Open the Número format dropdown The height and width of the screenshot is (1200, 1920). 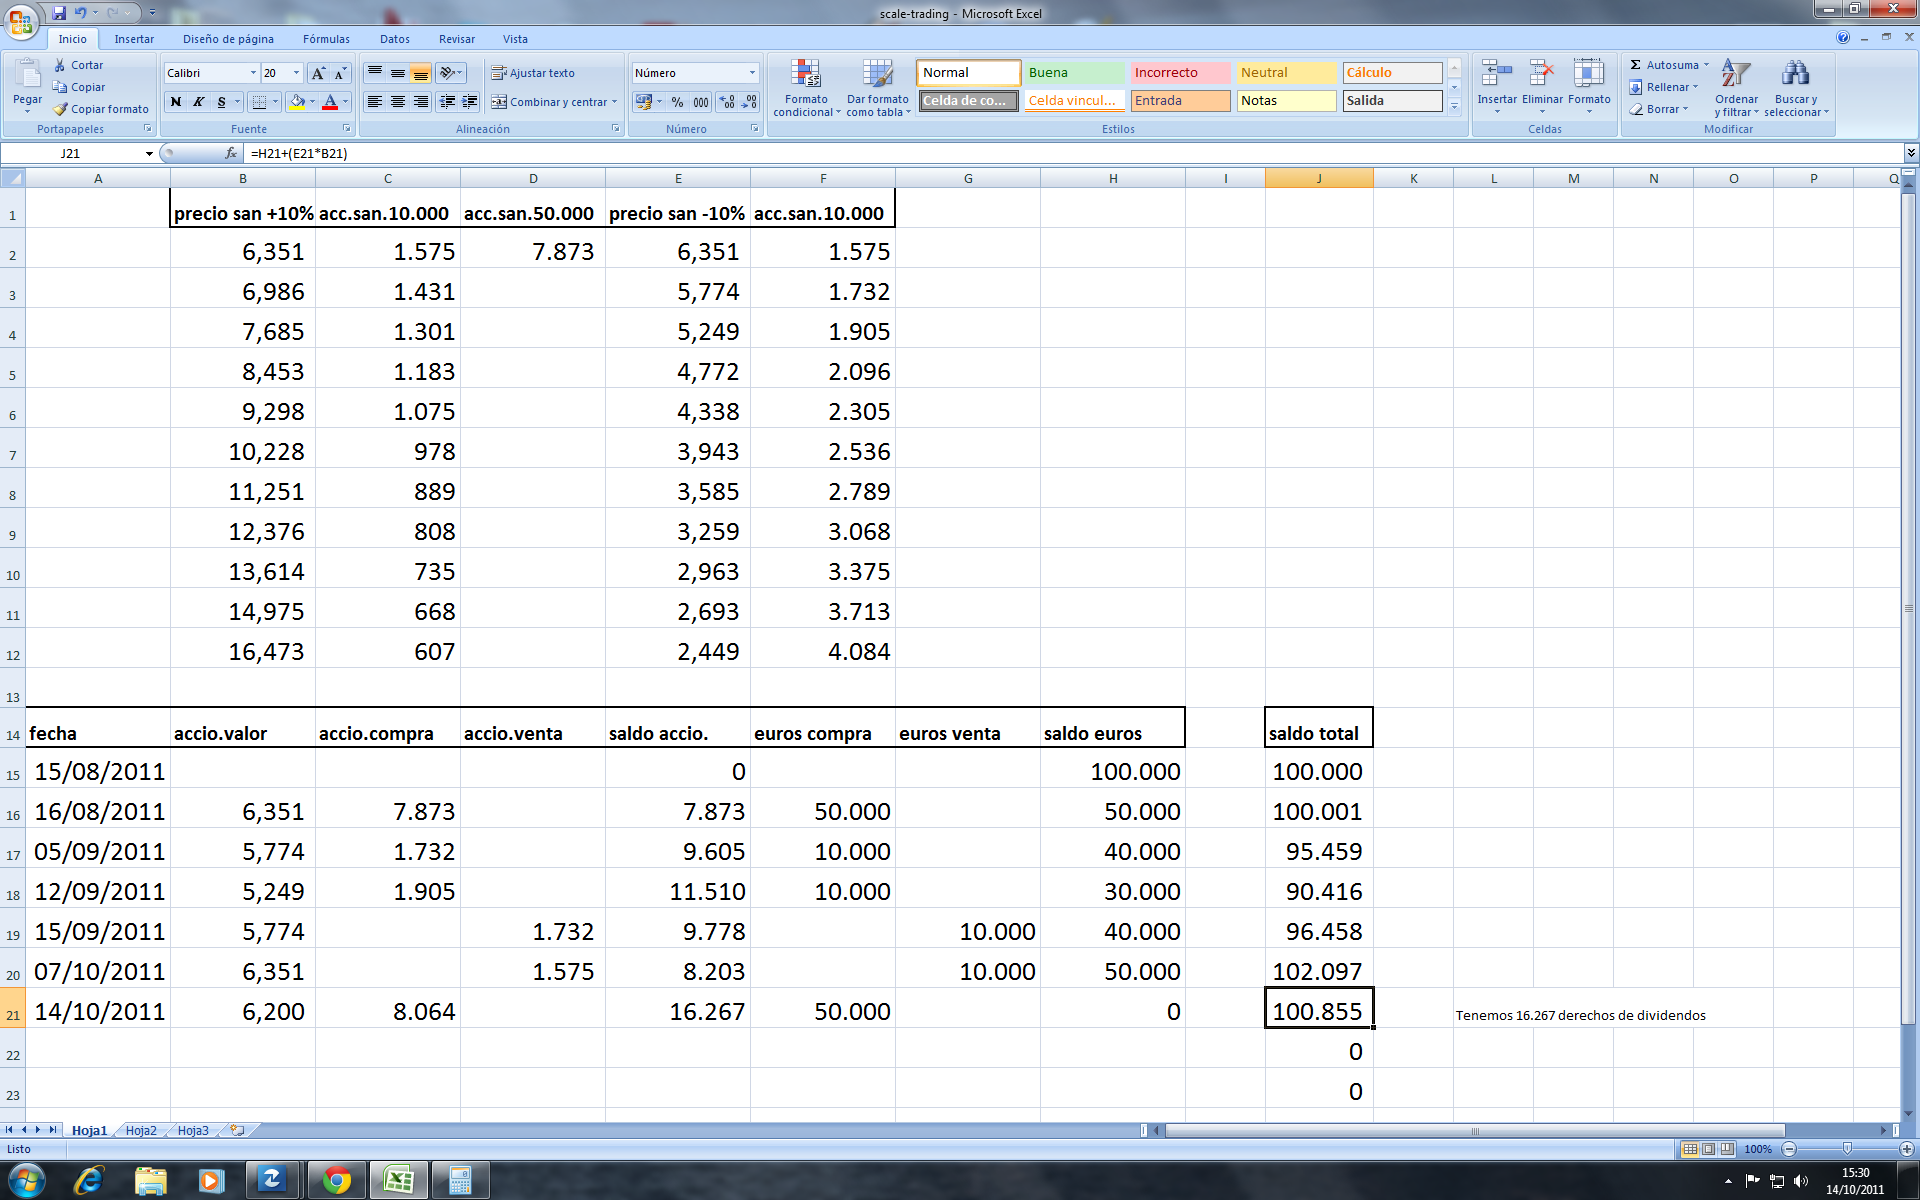pos(752,73)
